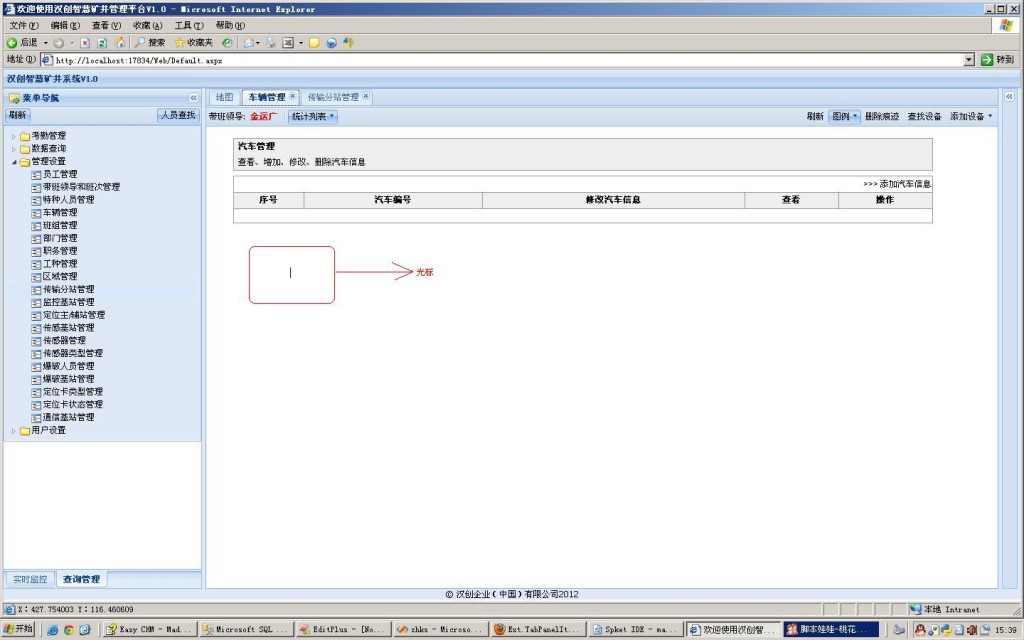Switch to EditPlus in the taskbar
This screenshot has width=1024, height=640.
342,630
